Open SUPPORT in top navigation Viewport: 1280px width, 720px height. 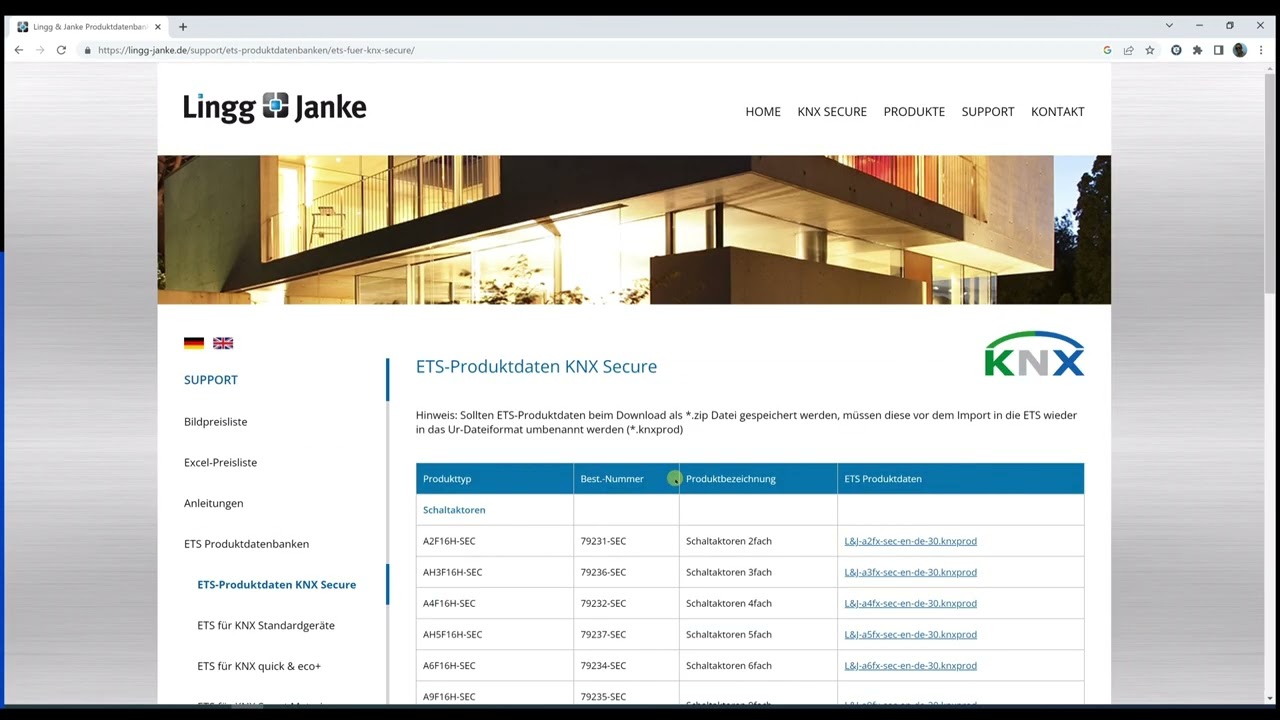click(988, 112)
